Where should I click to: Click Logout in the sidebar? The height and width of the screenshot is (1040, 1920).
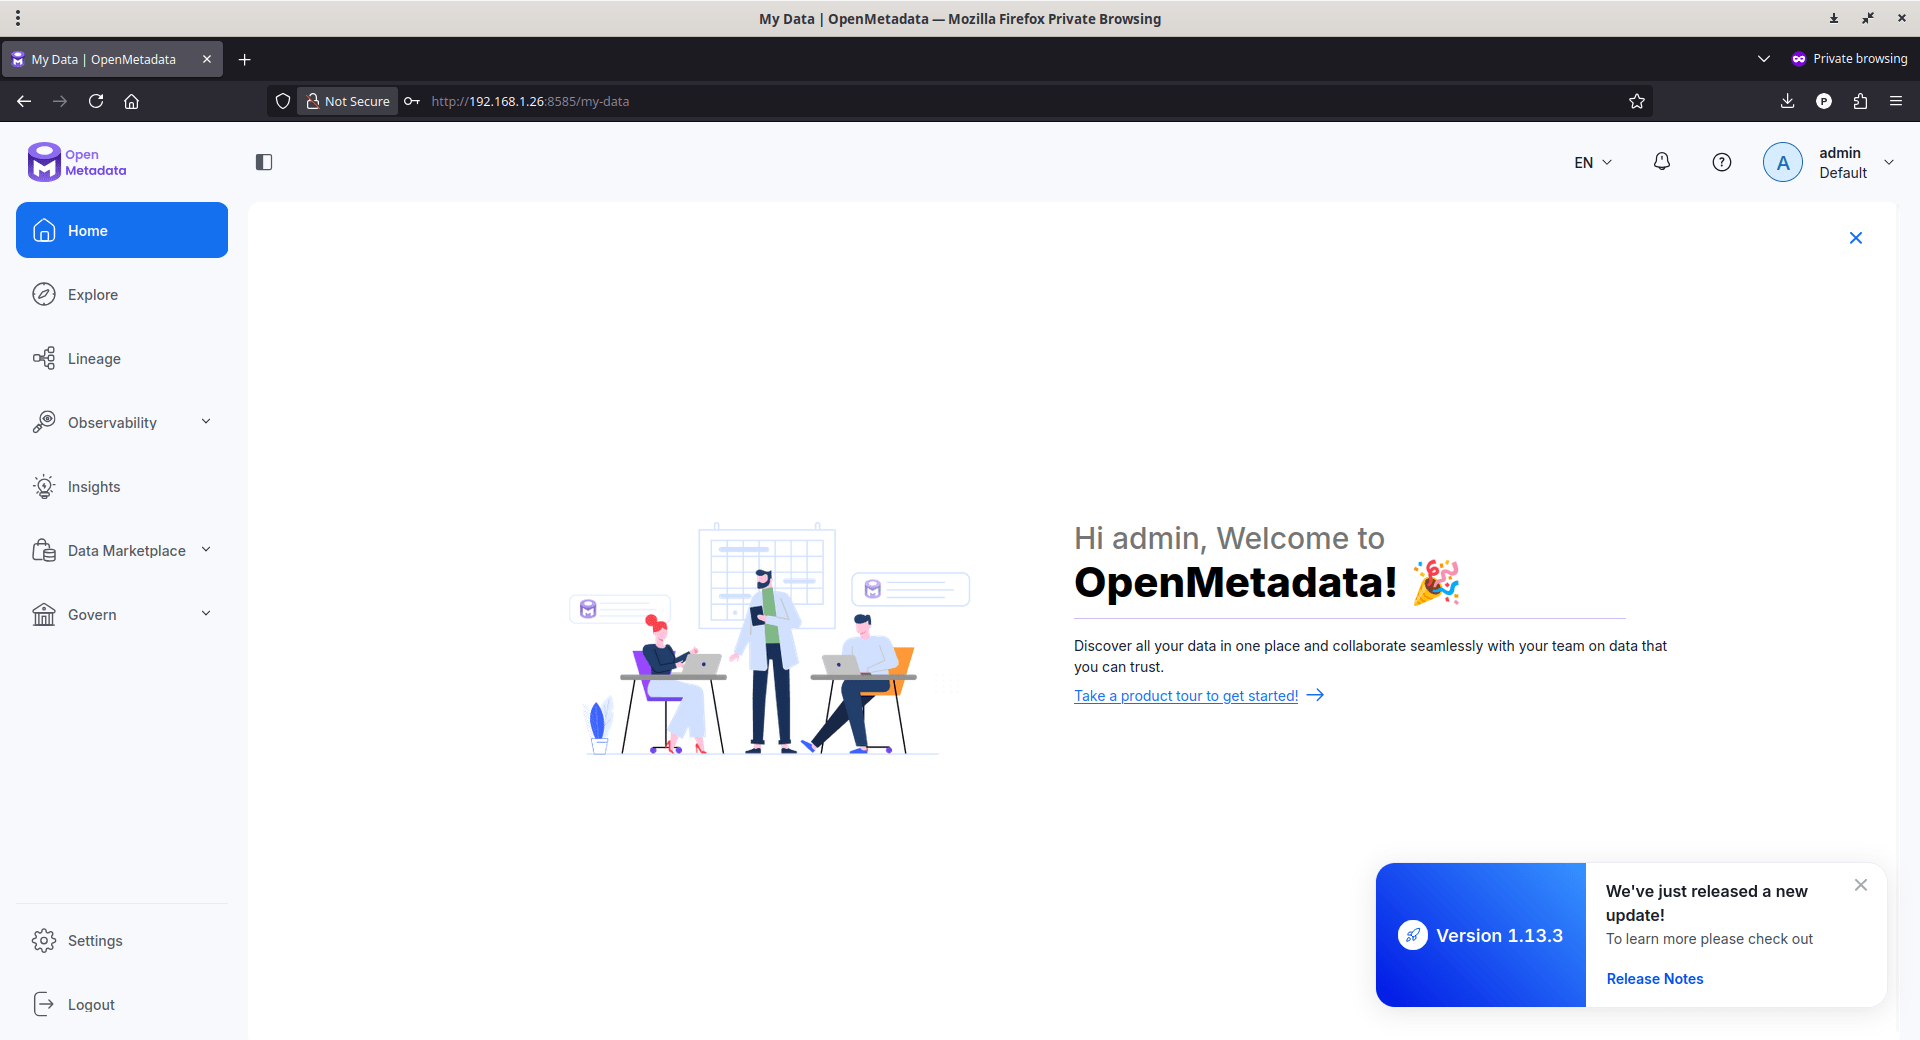(x=122, y=1004)
